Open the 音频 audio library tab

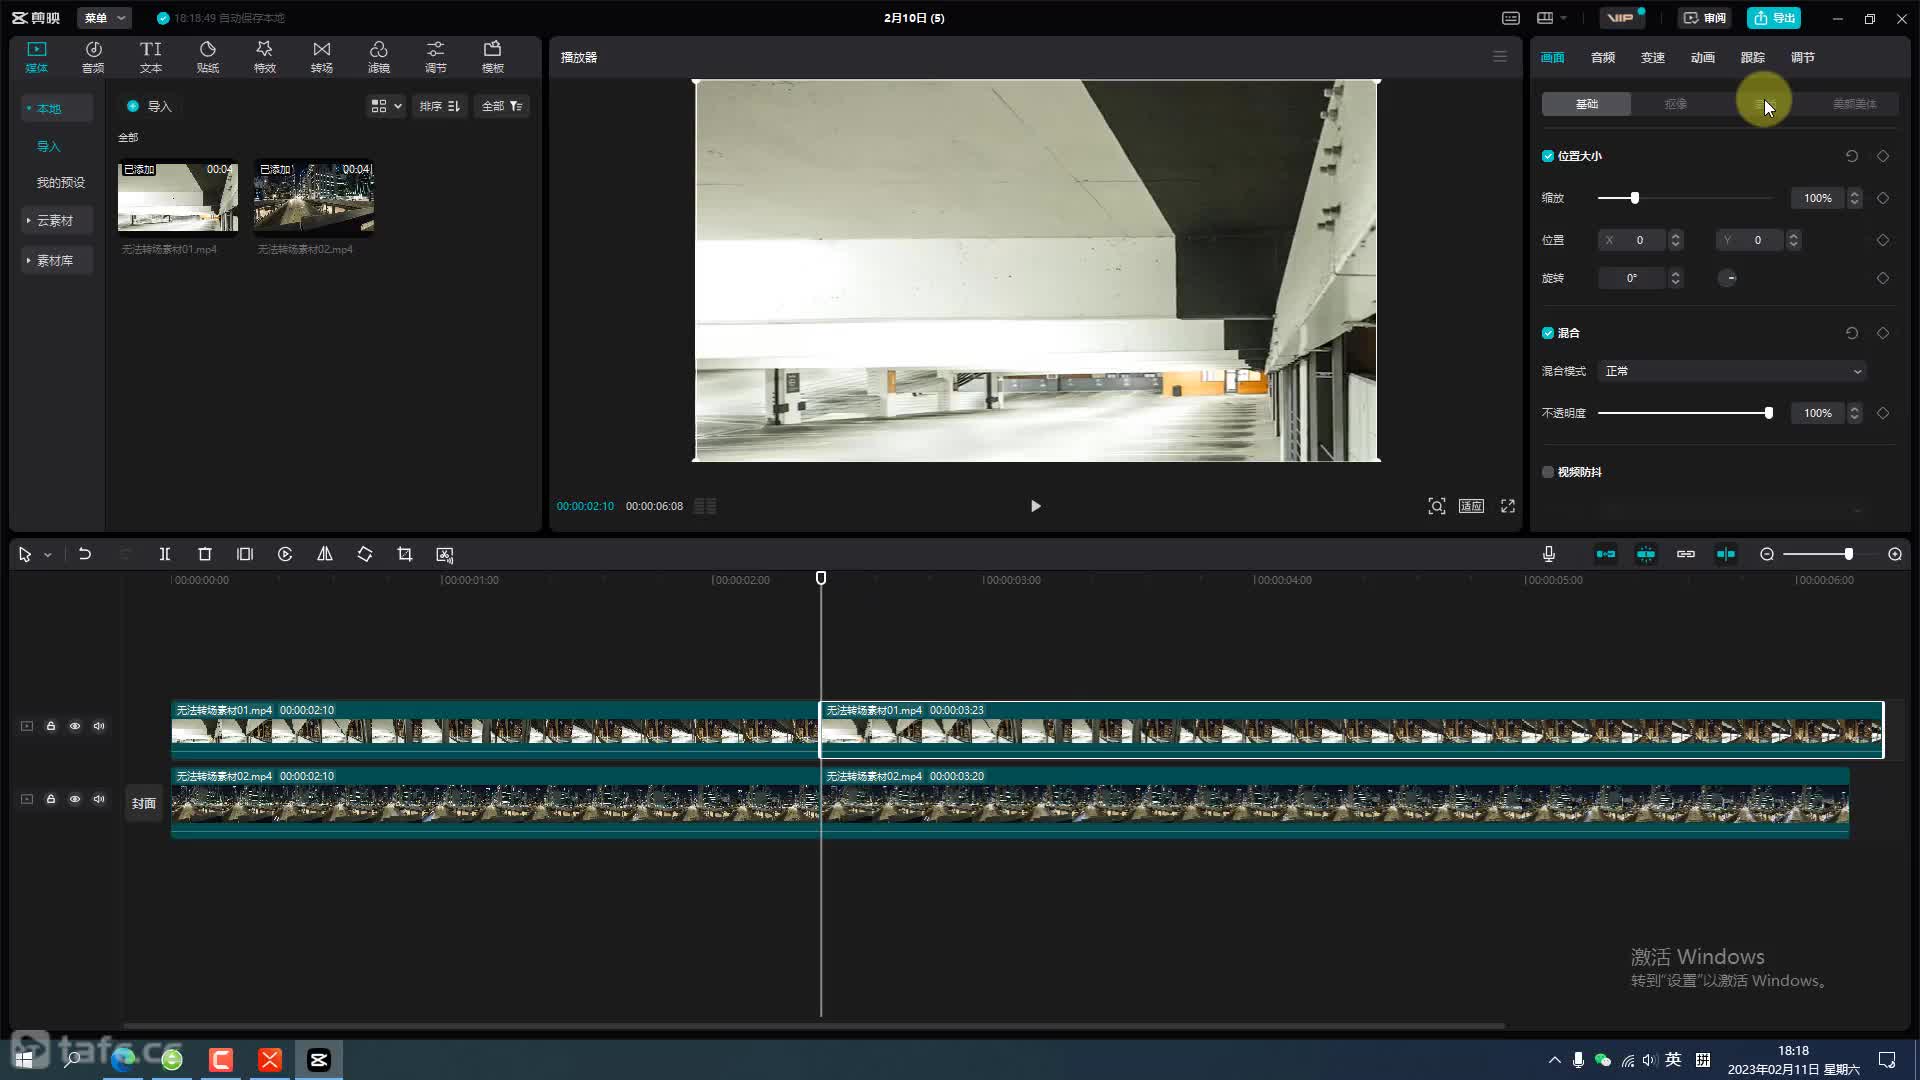pos(93,57)
